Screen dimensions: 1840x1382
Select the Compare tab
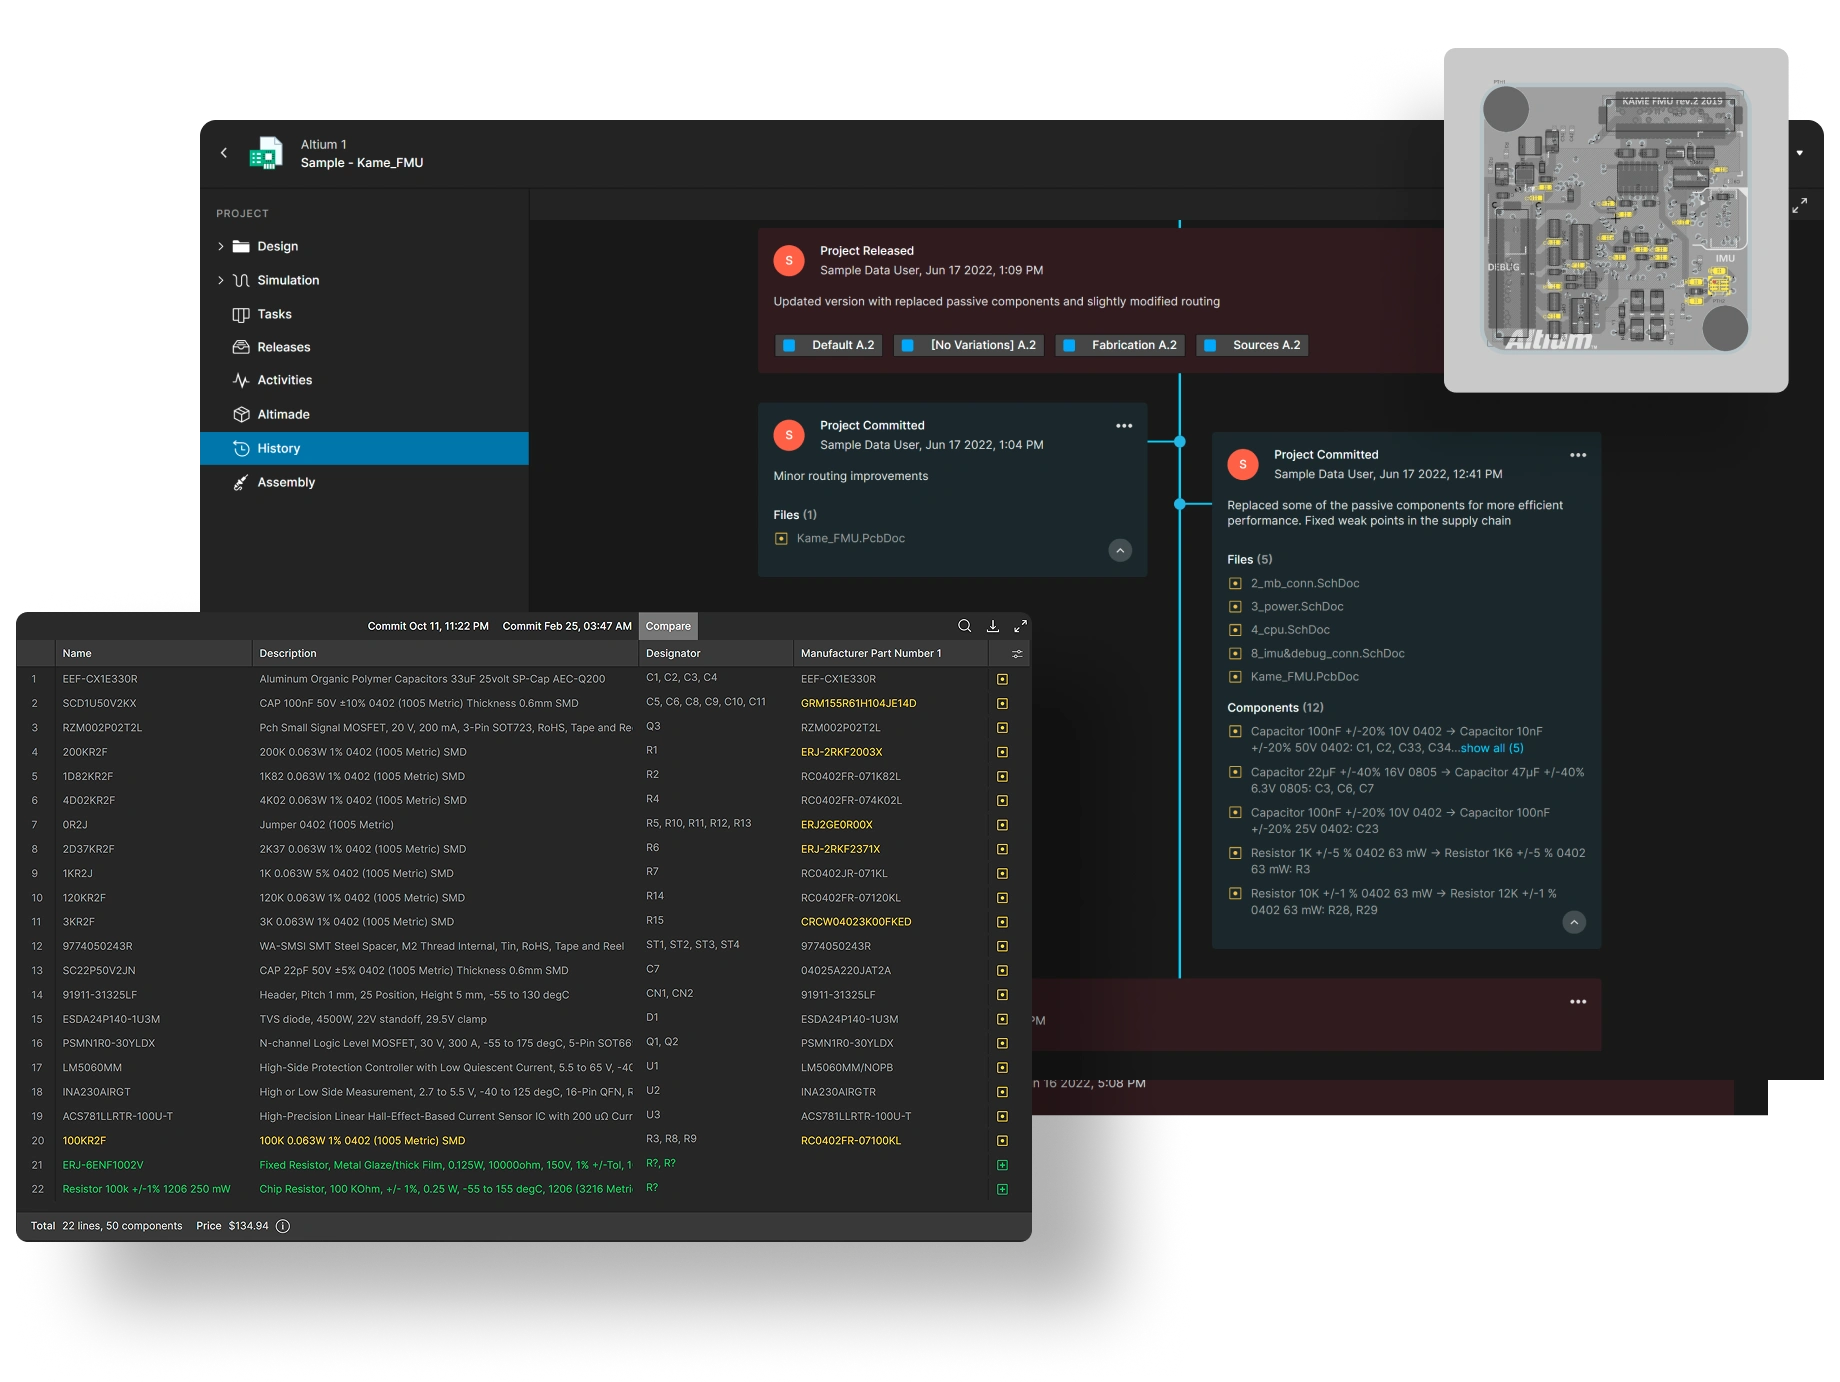click(668, 626)
